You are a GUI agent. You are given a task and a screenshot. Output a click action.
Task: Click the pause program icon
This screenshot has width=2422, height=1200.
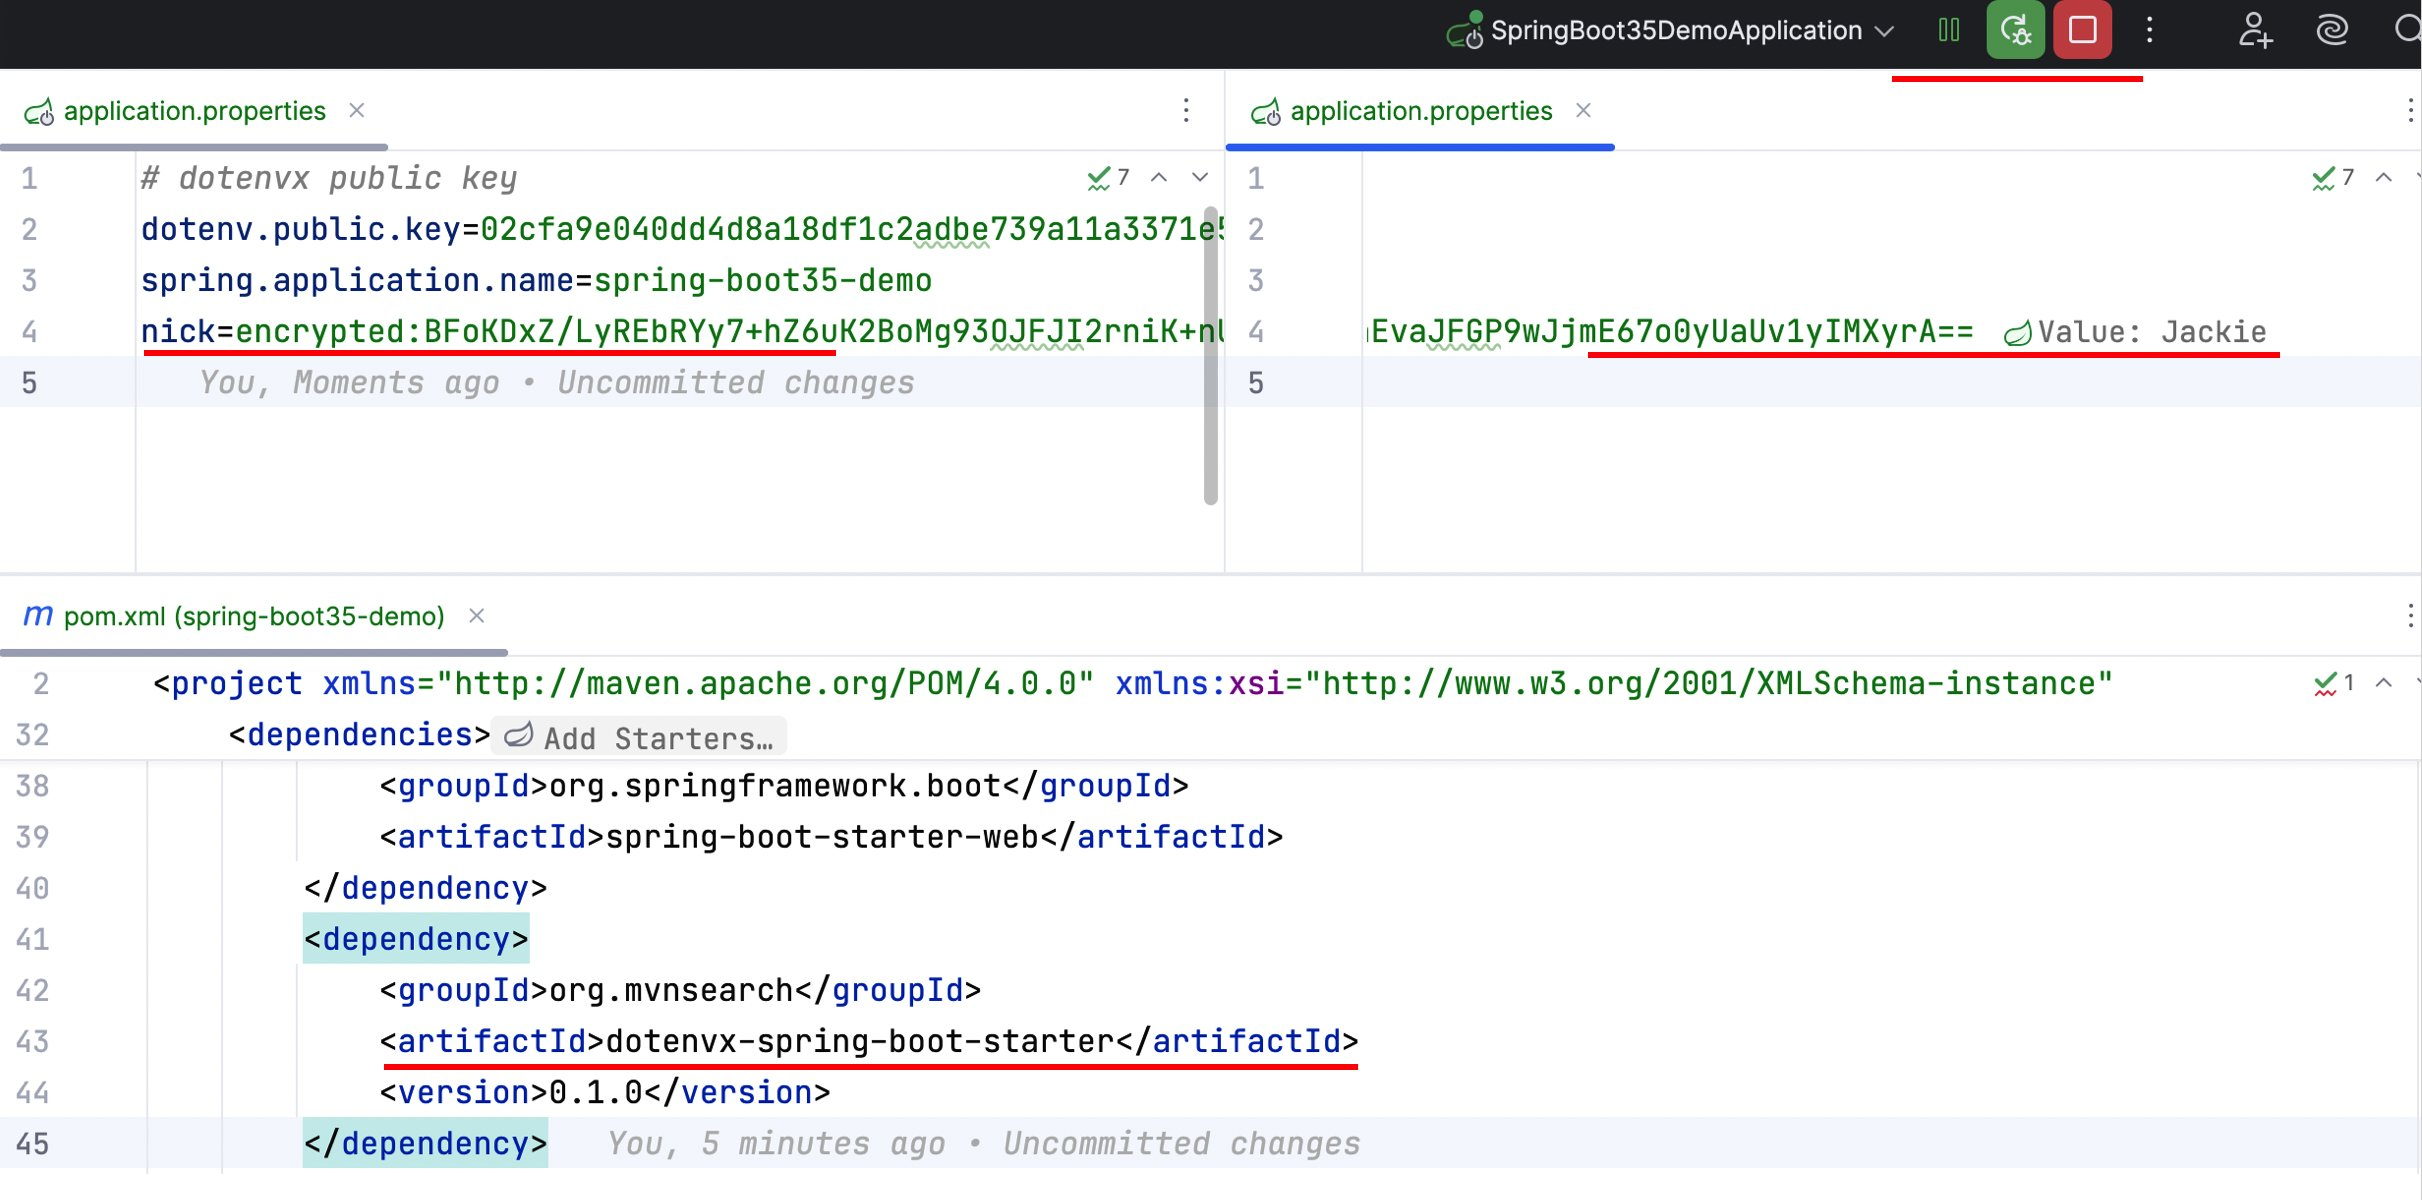click(x=1948, y=30)
